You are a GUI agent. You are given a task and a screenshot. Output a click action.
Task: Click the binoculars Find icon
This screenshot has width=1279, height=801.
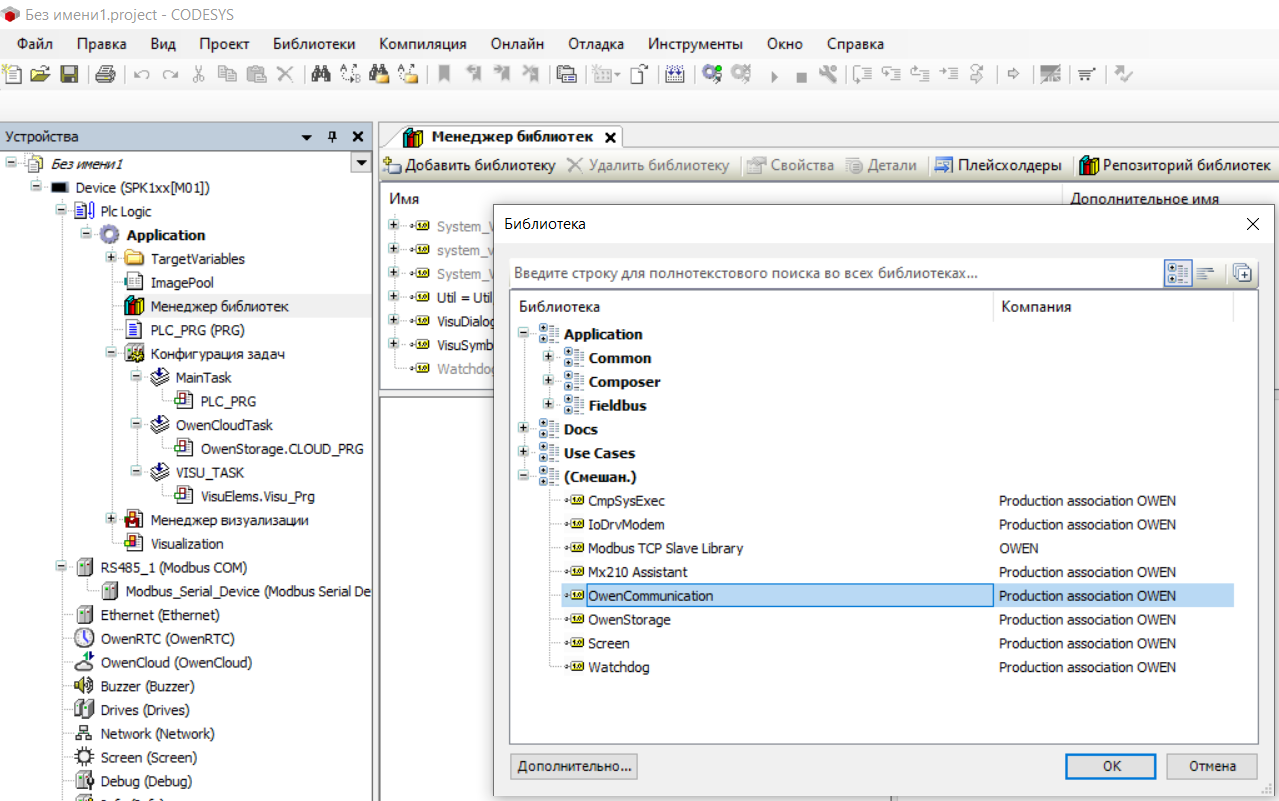point(321,74)
